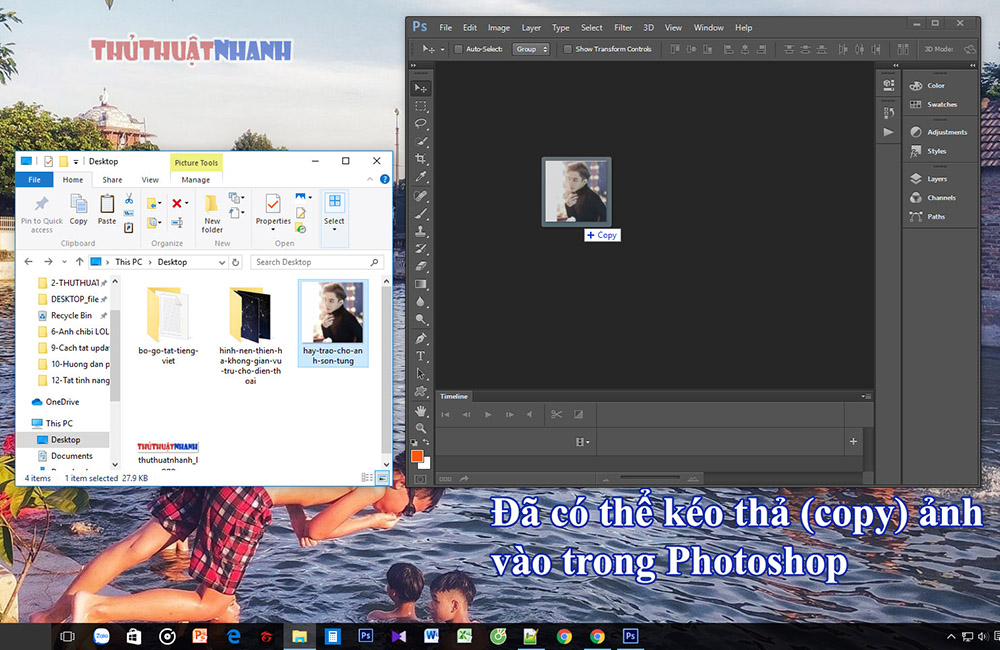Click the orange foreground color swatch

coord(417,455)
